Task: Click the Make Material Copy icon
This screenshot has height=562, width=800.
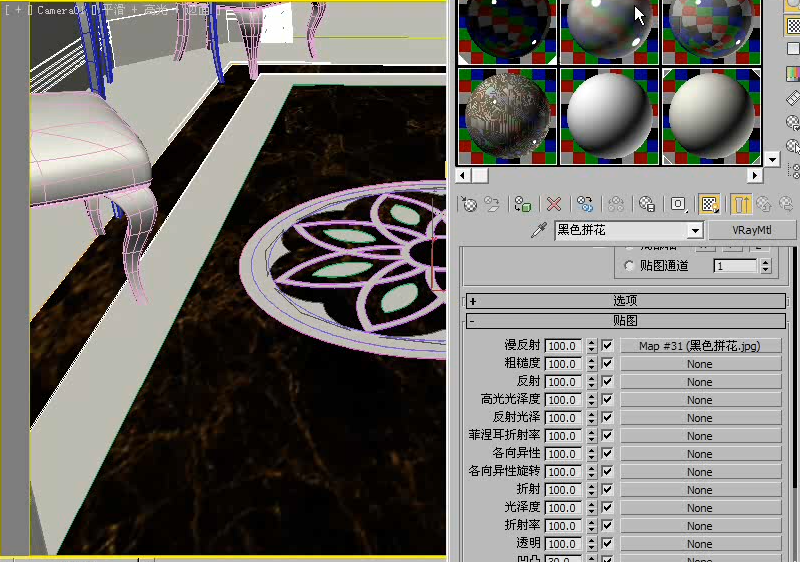Action: click(585, 205)
